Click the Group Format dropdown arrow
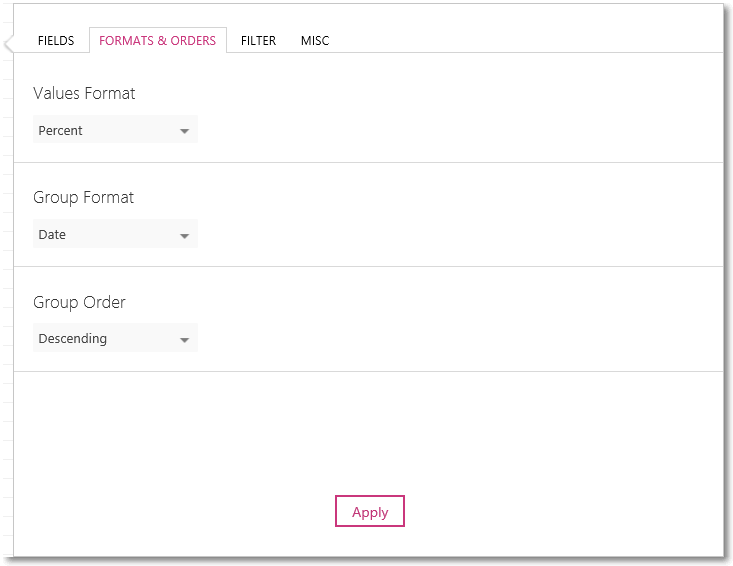733x566 pixels. click(184, 236)
